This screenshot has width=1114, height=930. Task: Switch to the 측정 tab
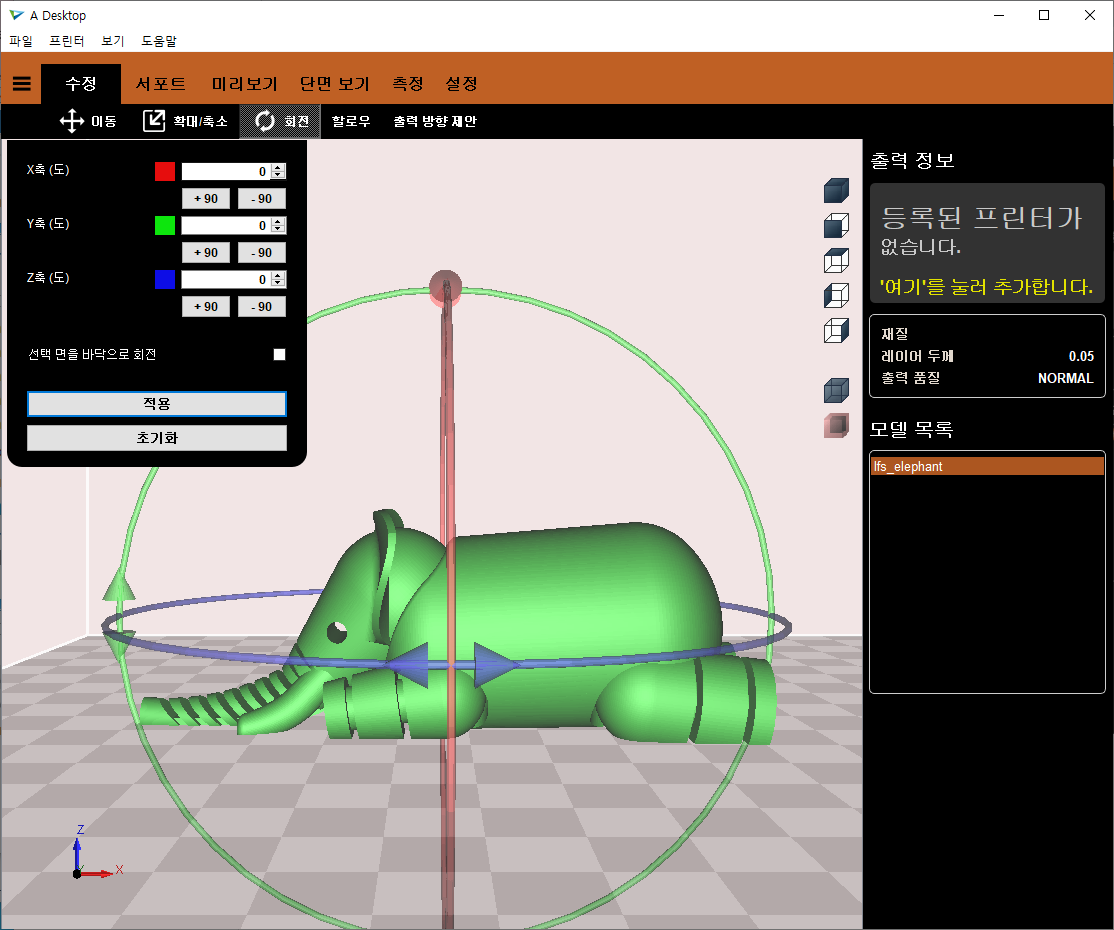408,84
